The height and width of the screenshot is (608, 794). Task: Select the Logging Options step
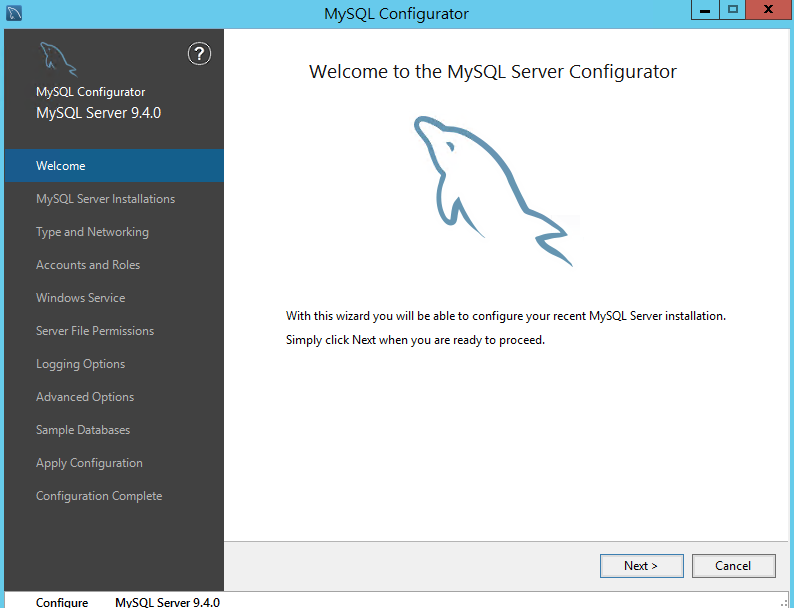81,364
